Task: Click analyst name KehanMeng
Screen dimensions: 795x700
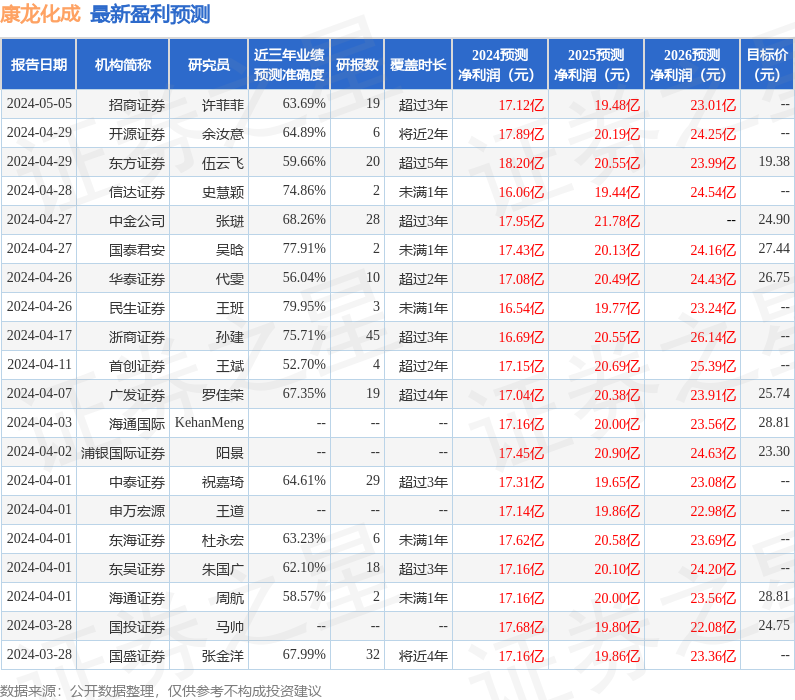Action: (x=209, y=422)
